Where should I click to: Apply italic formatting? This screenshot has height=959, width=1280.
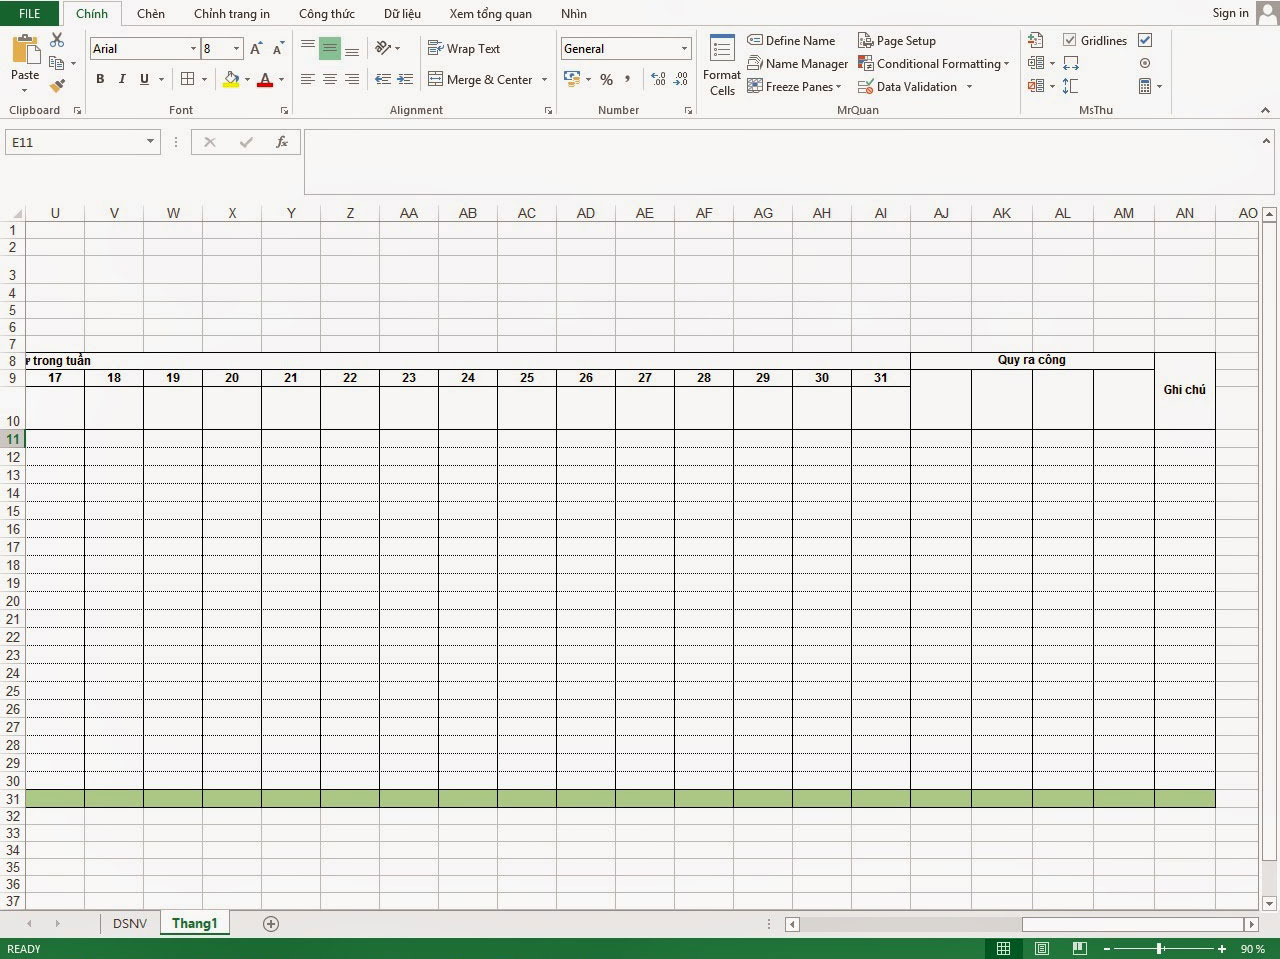pyautogui.click(x=121, y=79)
